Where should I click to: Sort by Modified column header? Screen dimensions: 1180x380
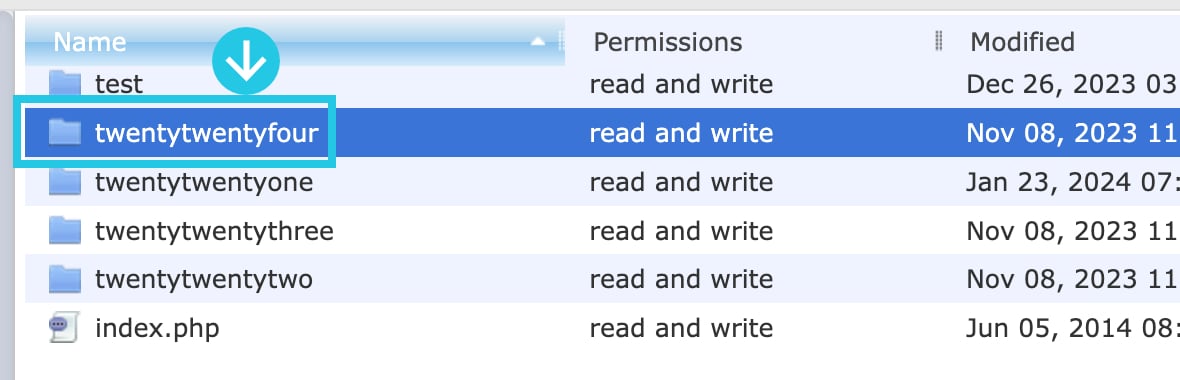pos(1022,41)
